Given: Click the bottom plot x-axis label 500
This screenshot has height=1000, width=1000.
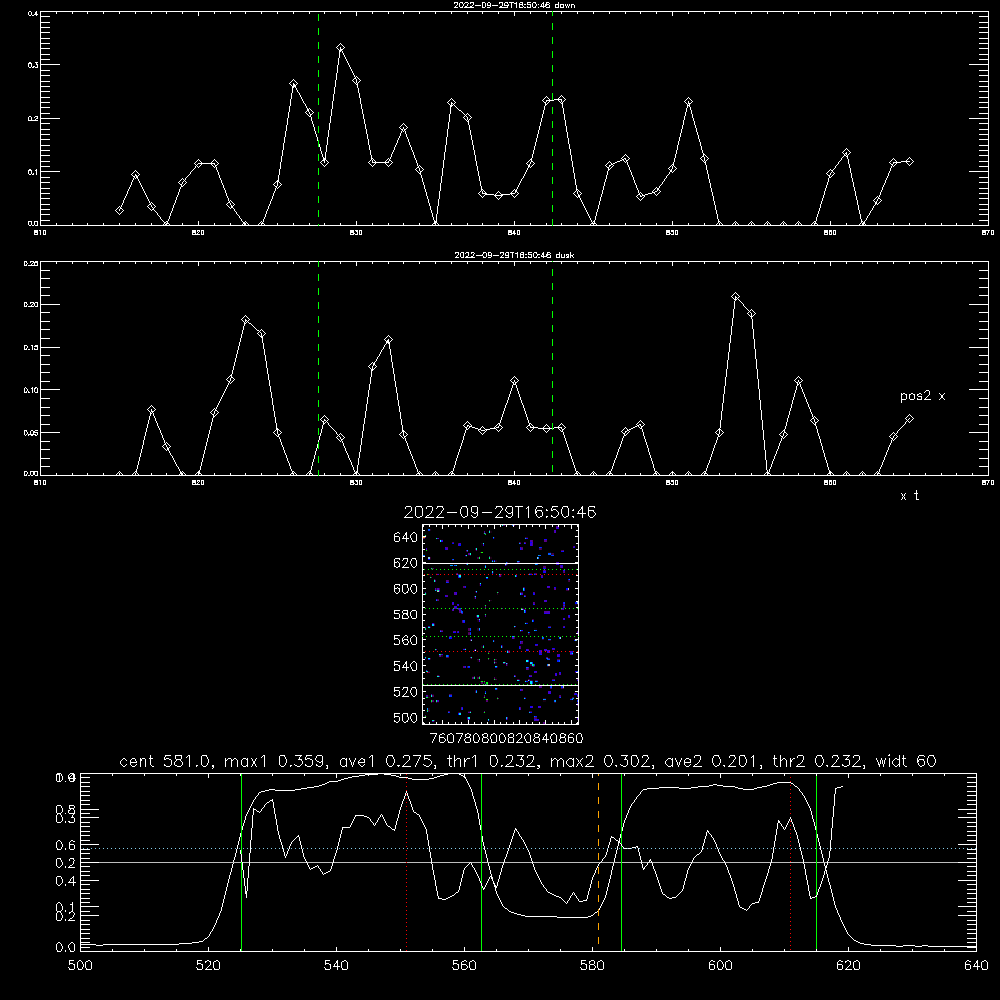Looking at the screenshot, I should click(80, 966).
